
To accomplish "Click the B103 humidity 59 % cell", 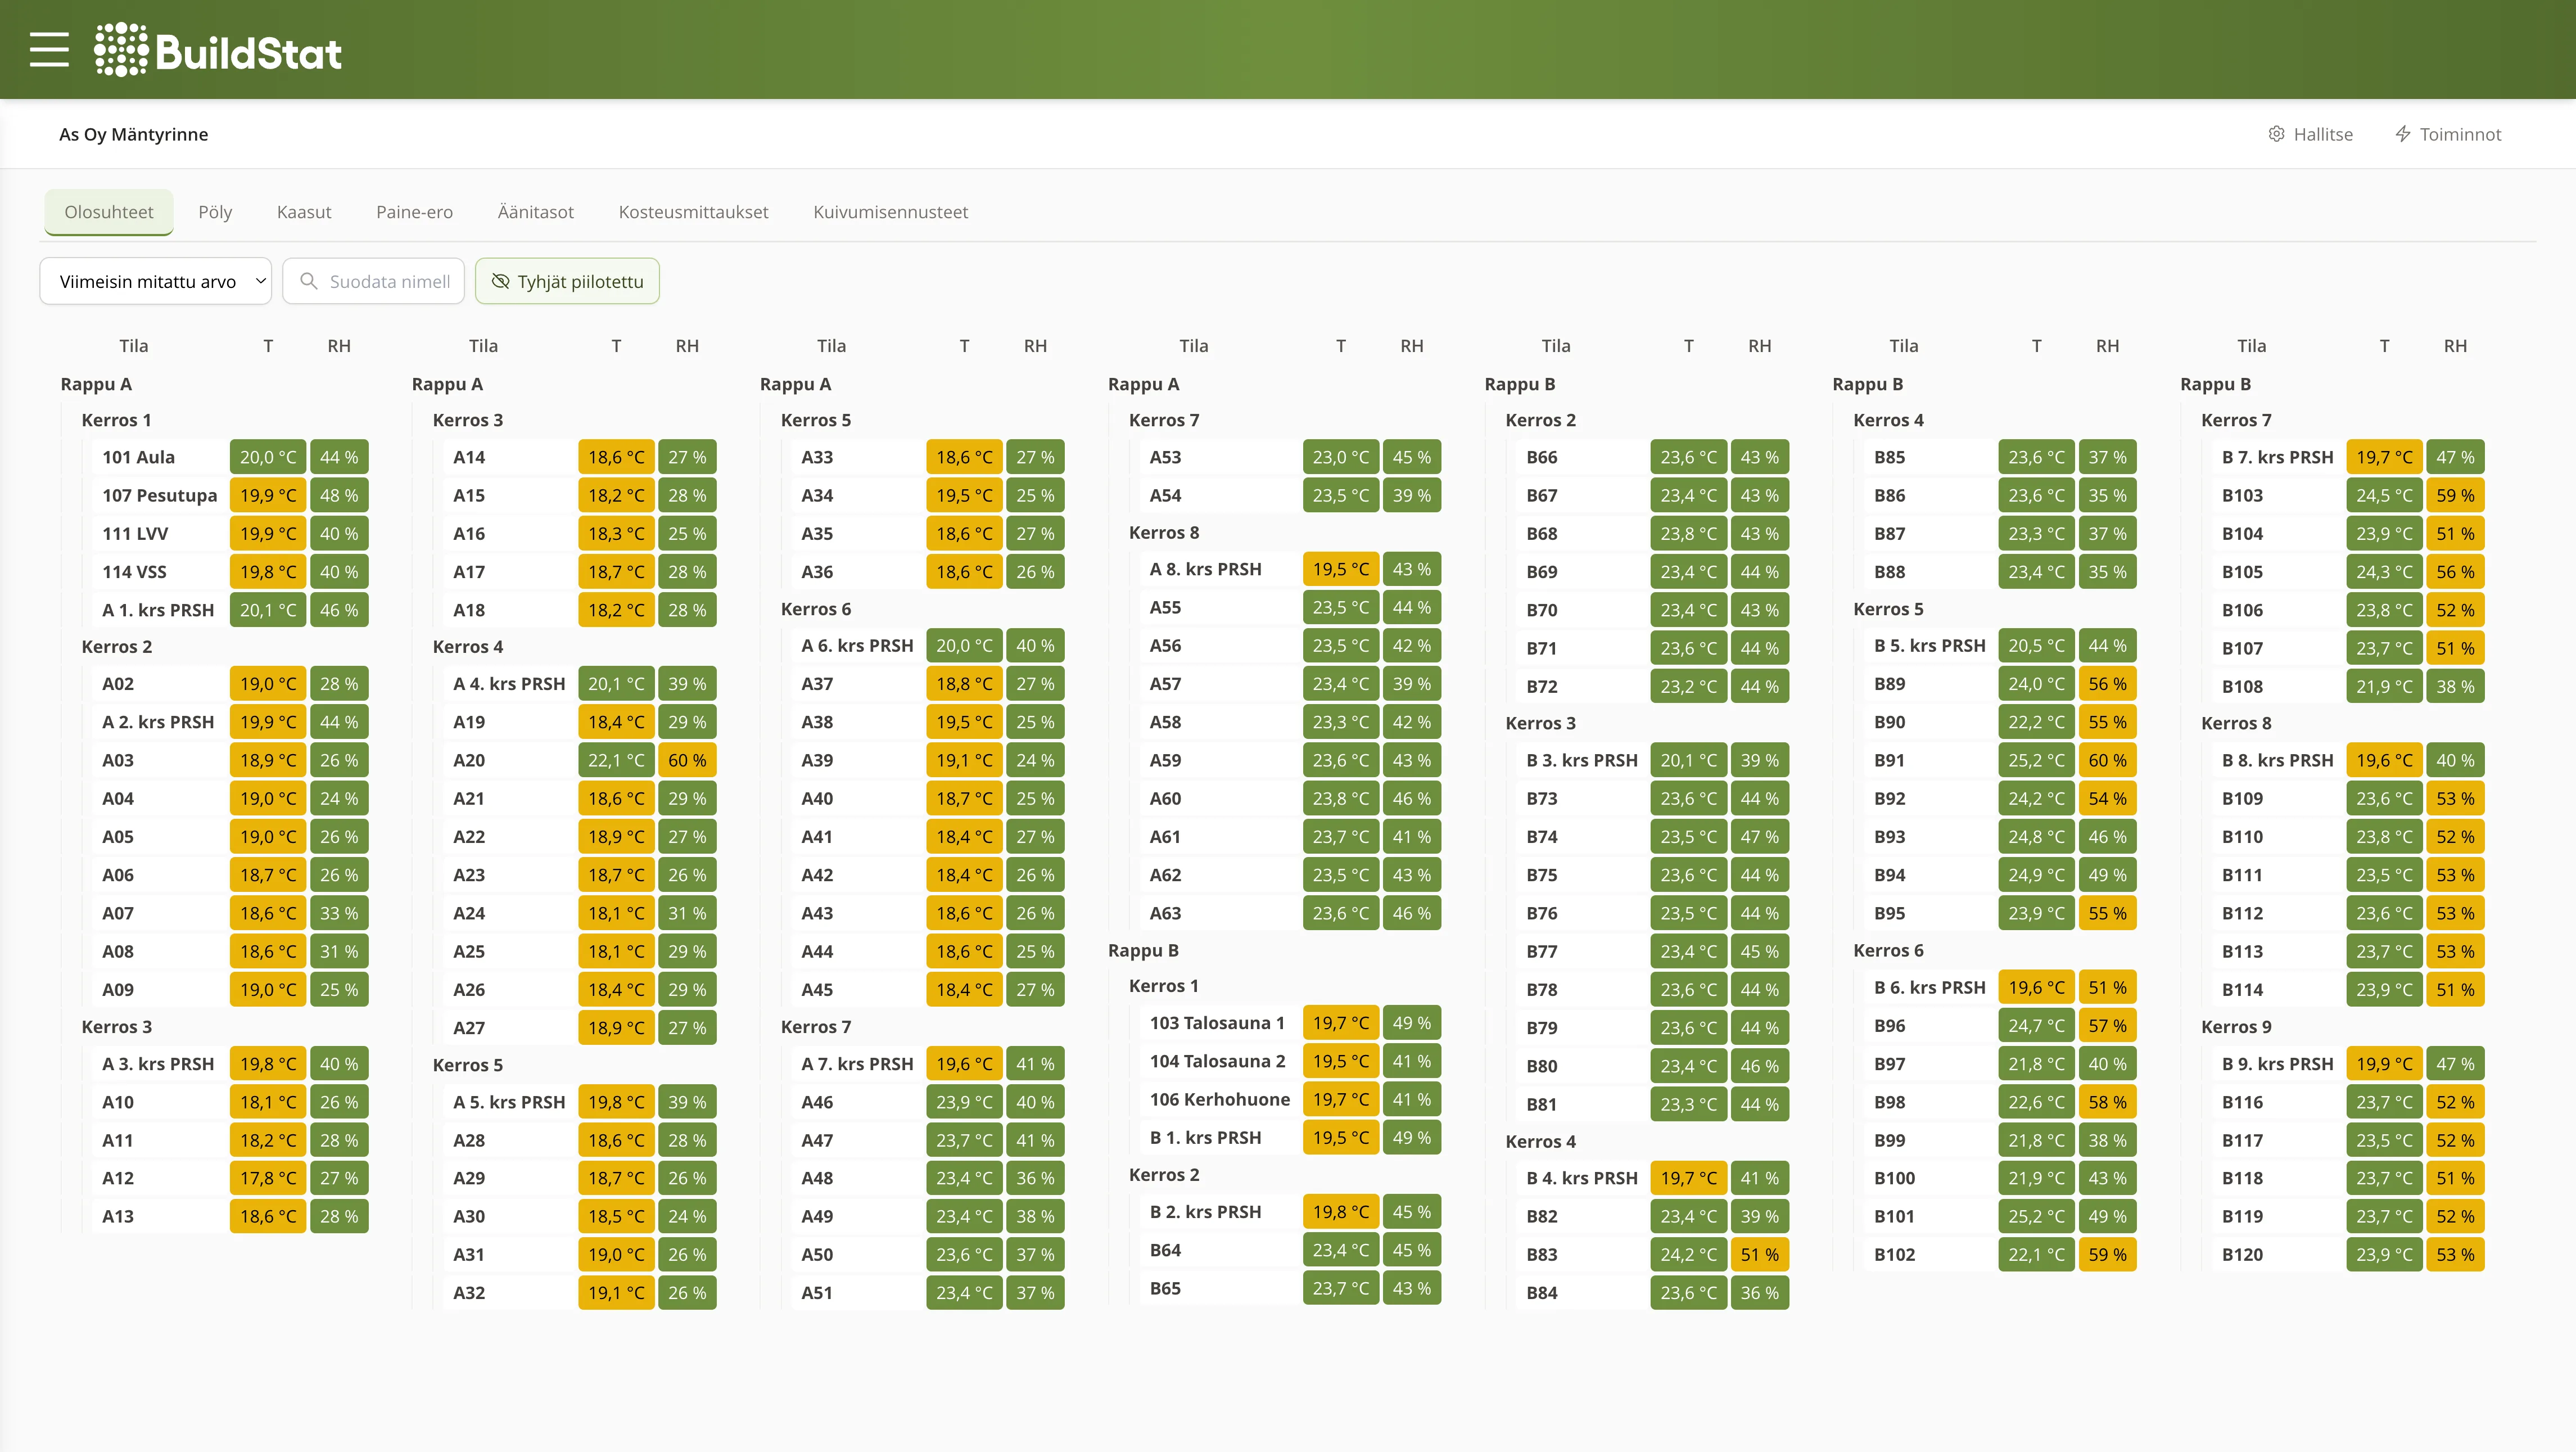I will point(2455,495).
